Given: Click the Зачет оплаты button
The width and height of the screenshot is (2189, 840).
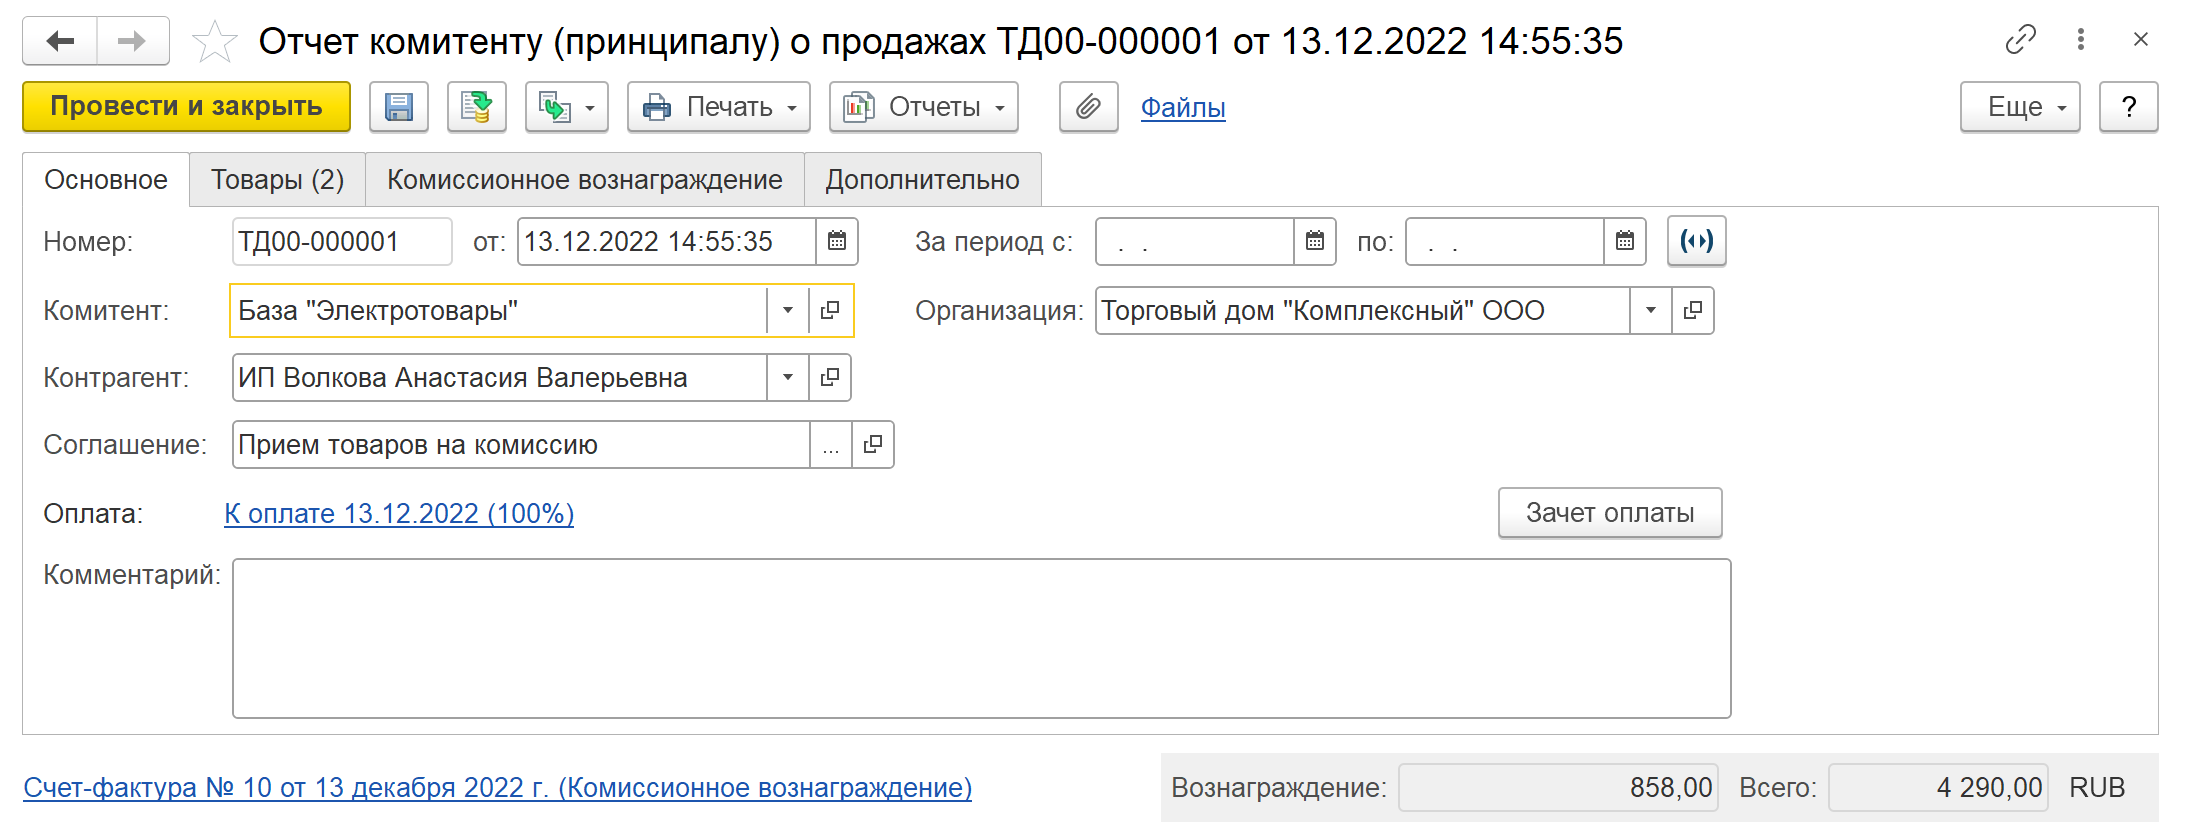Looking at the screenshot, I should 1609,513.
